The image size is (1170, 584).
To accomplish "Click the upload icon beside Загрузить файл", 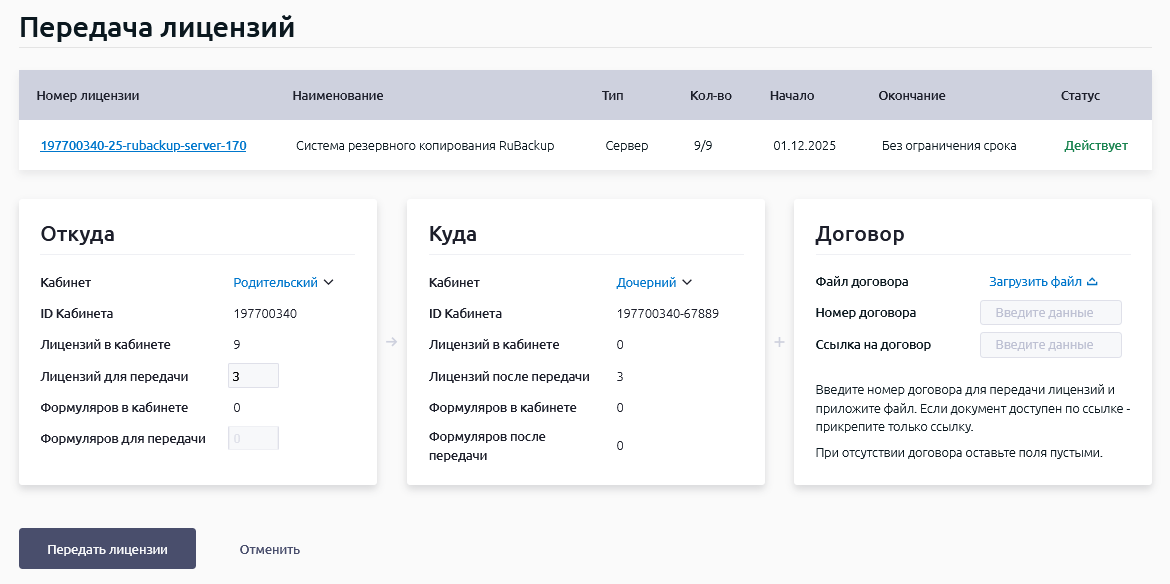I will pos(1092,282).
